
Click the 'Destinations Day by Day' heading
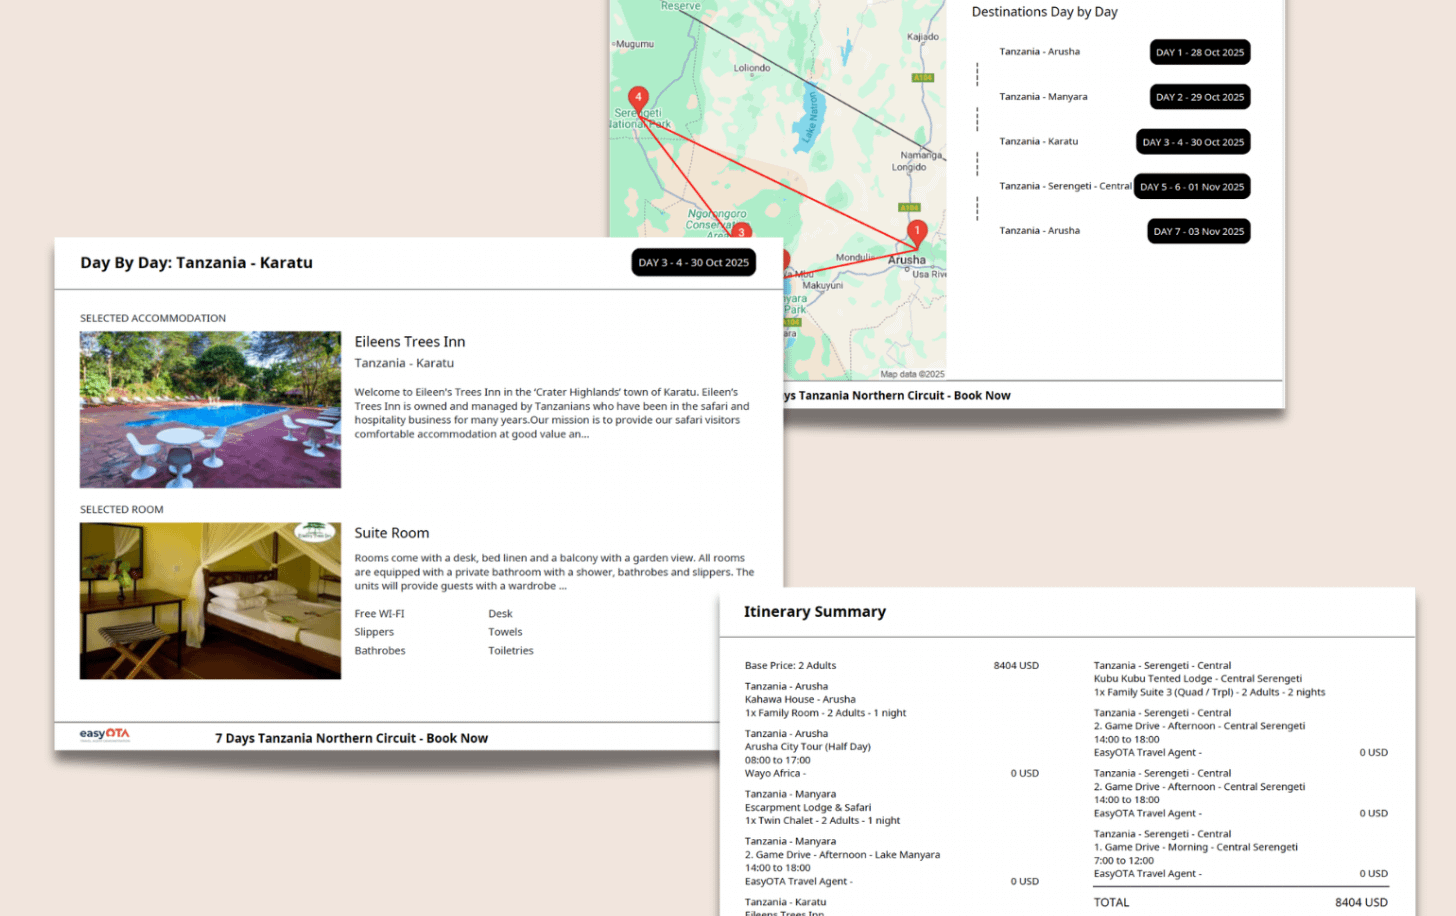click(1045, 12)
